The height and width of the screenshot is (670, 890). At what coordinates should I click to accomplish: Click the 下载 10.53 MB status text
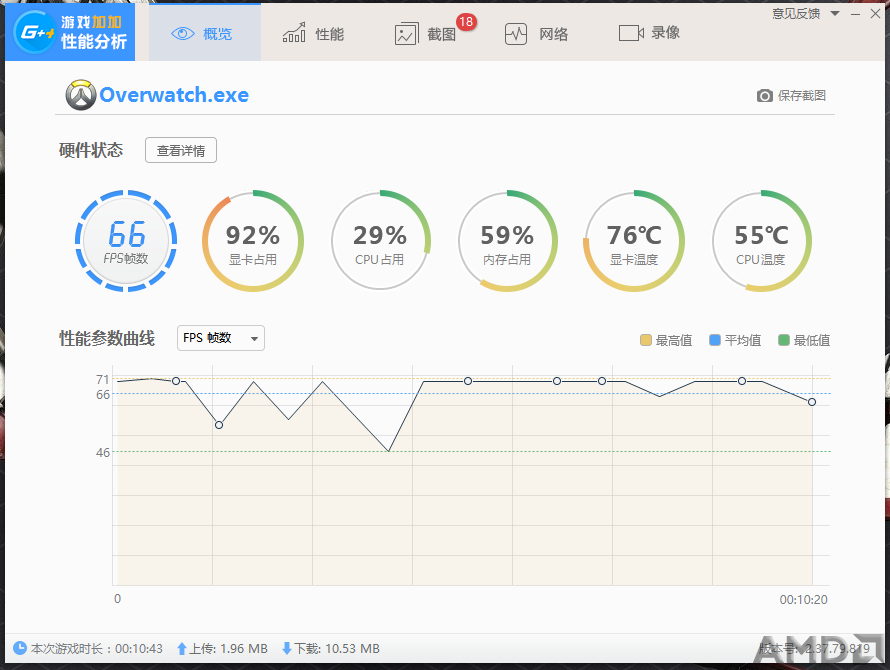pos(337,648)
